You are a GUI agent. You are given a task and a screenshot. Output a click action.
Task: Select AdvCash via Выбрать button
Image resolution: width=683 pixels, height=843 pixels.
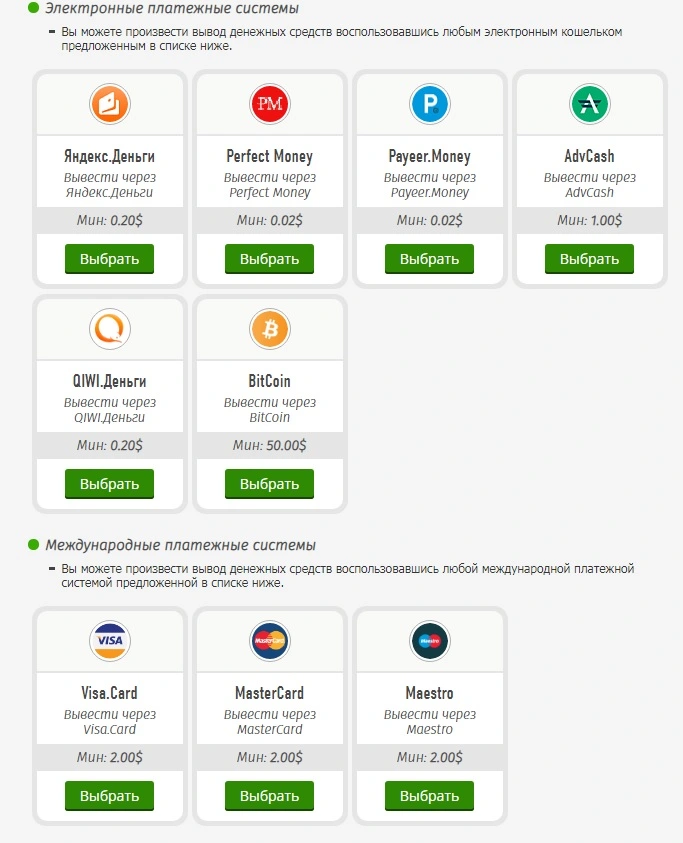(589, 259)
